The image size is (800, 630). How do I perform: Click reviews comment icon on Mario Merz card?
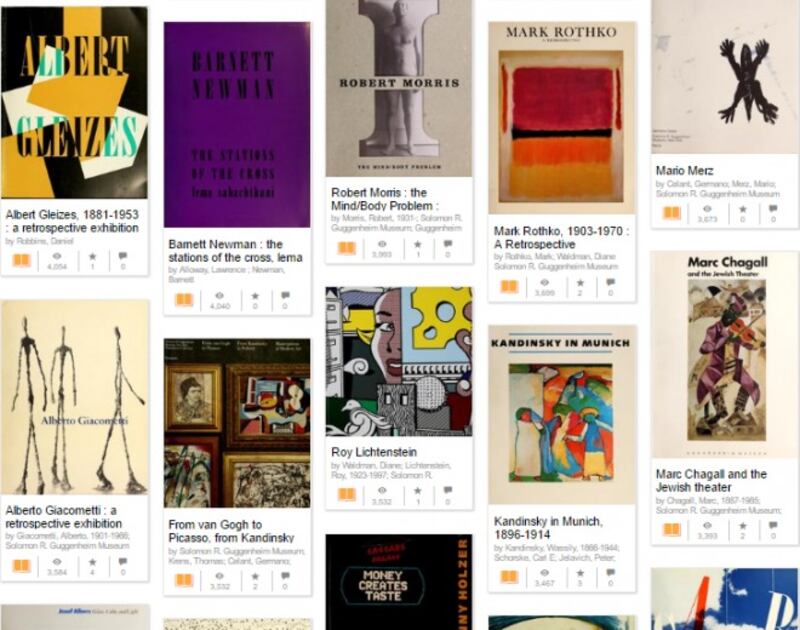coord(773,209)
